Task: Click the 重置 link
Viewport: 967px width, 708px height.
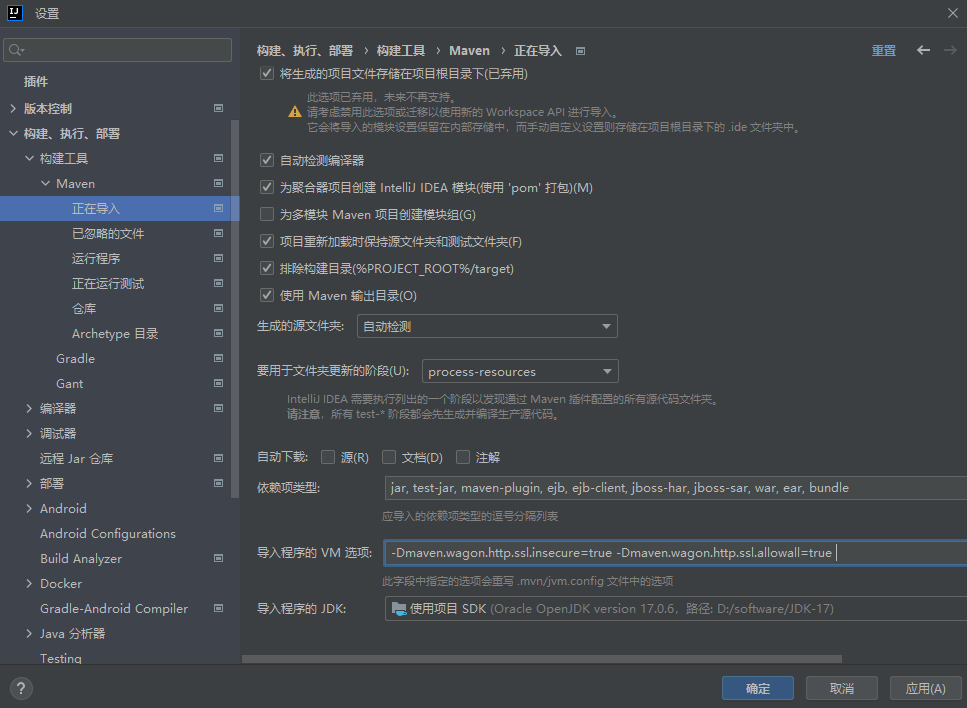Action: click(883, 51)
